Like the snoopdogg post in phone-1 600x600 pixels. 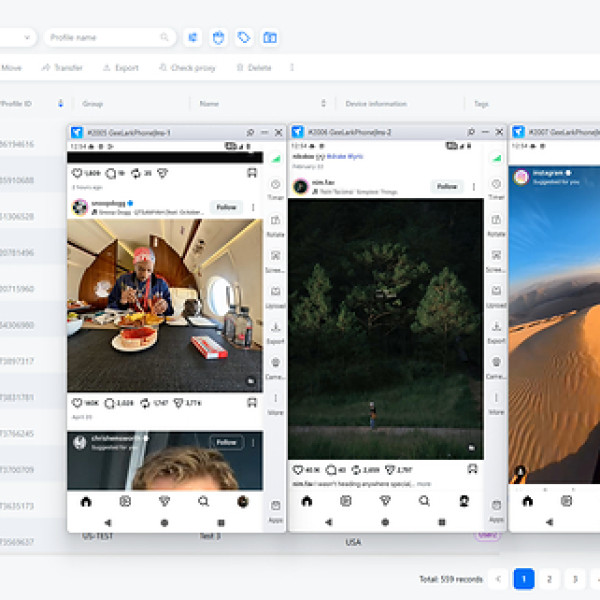(x=77, y=403)
